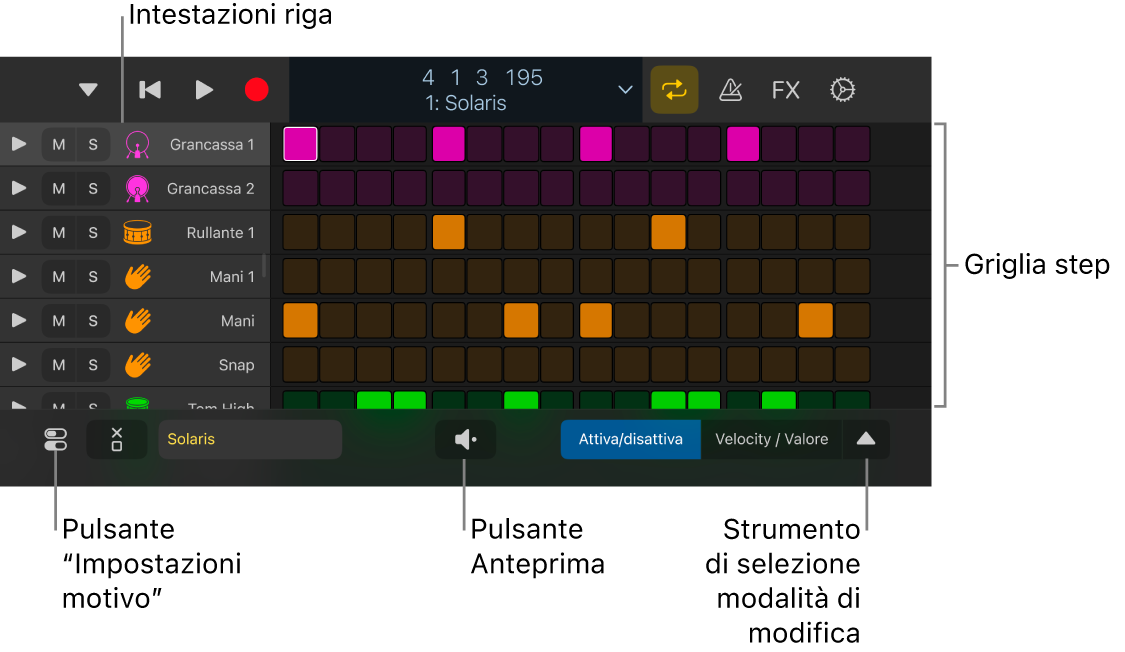Click the velocity speaker icon
1125x652 pixels.
(x=465, y=438)
